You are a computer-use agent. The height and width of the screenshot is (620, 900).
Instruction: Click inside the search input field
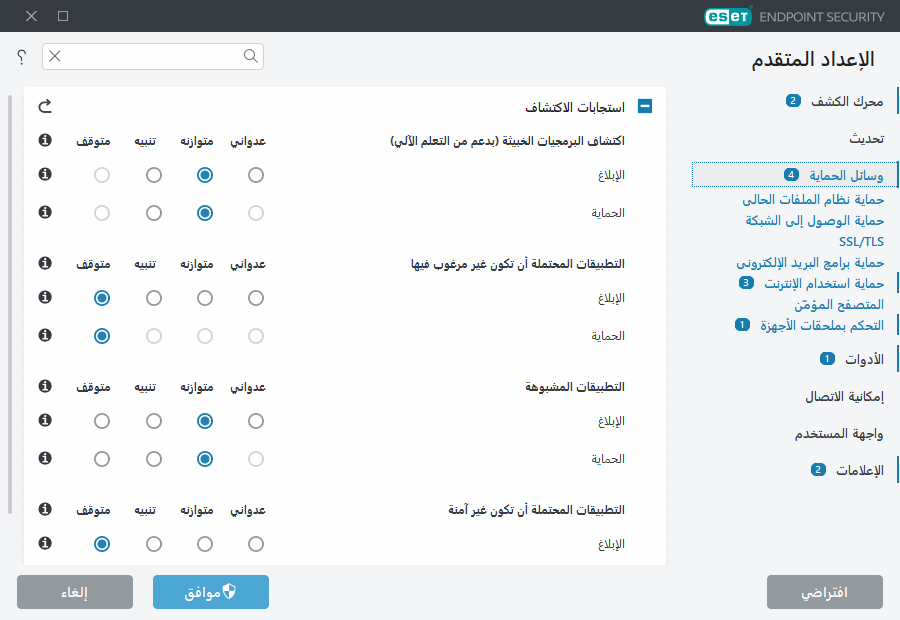point(150,57)
